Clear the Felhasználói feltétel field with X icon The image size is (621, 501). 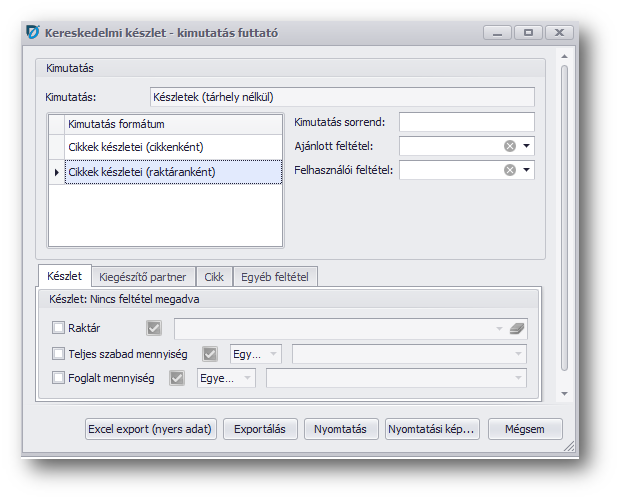510,170
